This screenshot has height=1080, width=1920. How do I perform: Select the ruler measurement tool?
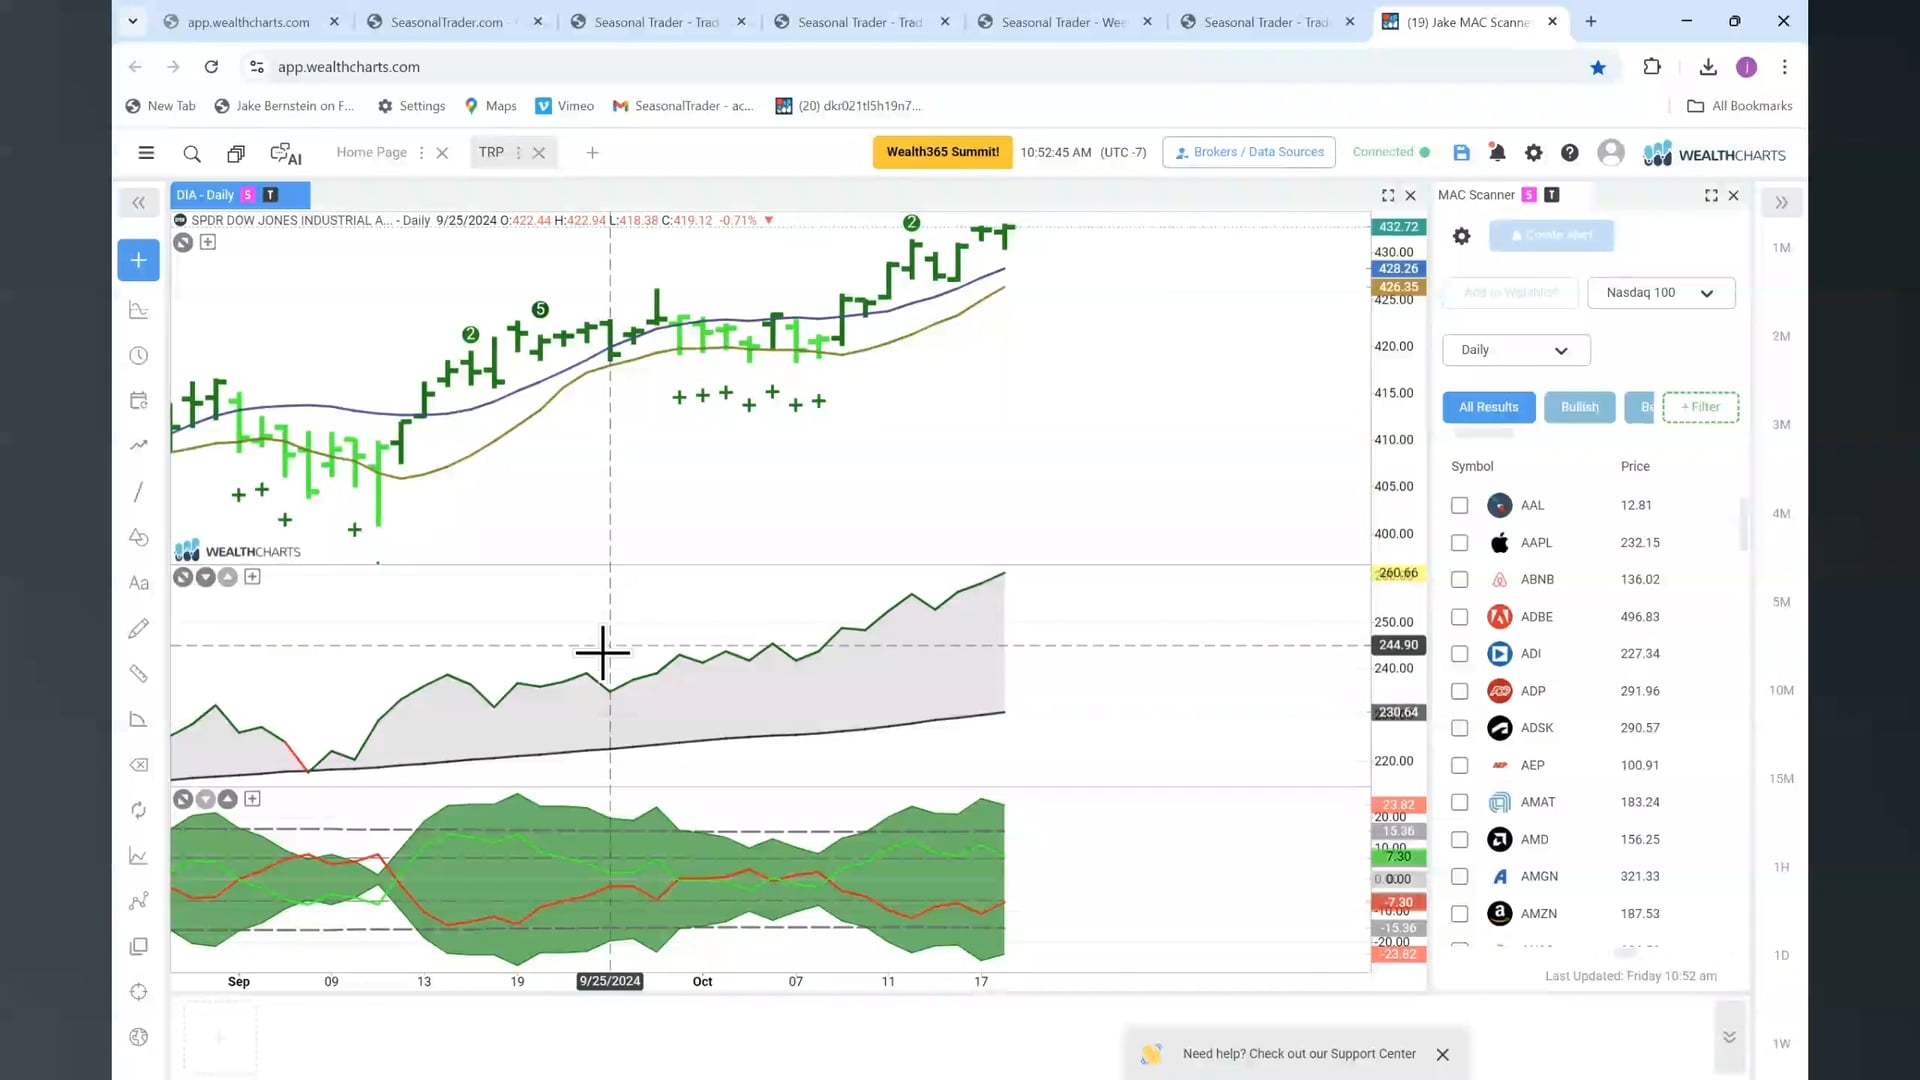point(139,674)
